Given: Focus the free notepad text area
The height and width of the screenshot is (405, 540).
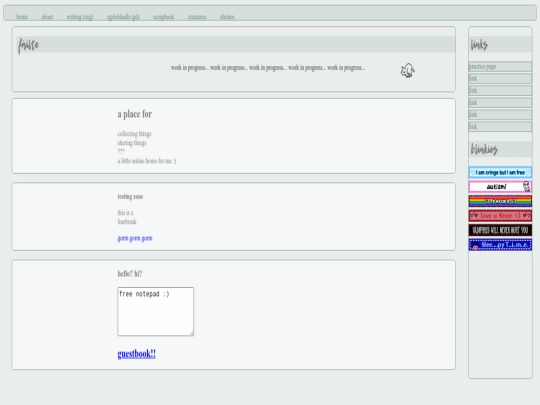Looking at the screenshot, I should 156,311.
